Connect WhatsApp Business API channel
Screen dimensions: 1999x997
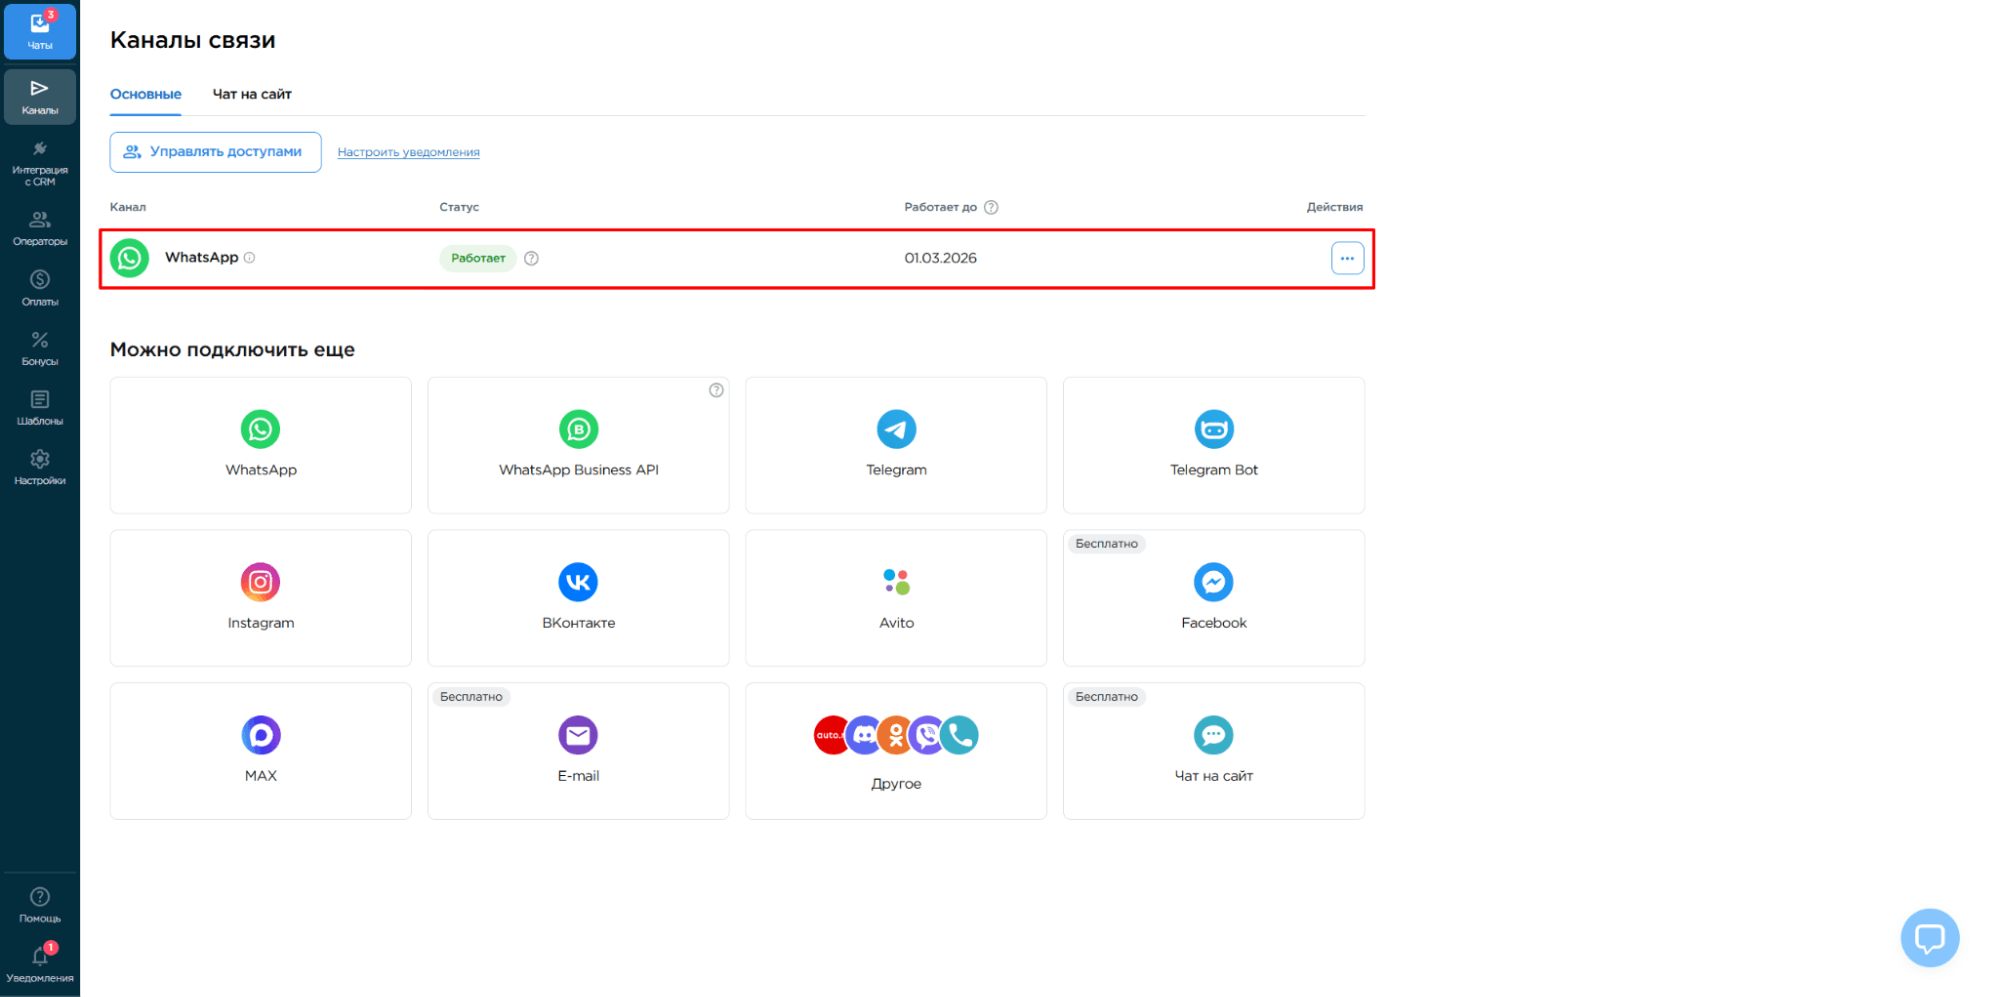click(578, 445)
